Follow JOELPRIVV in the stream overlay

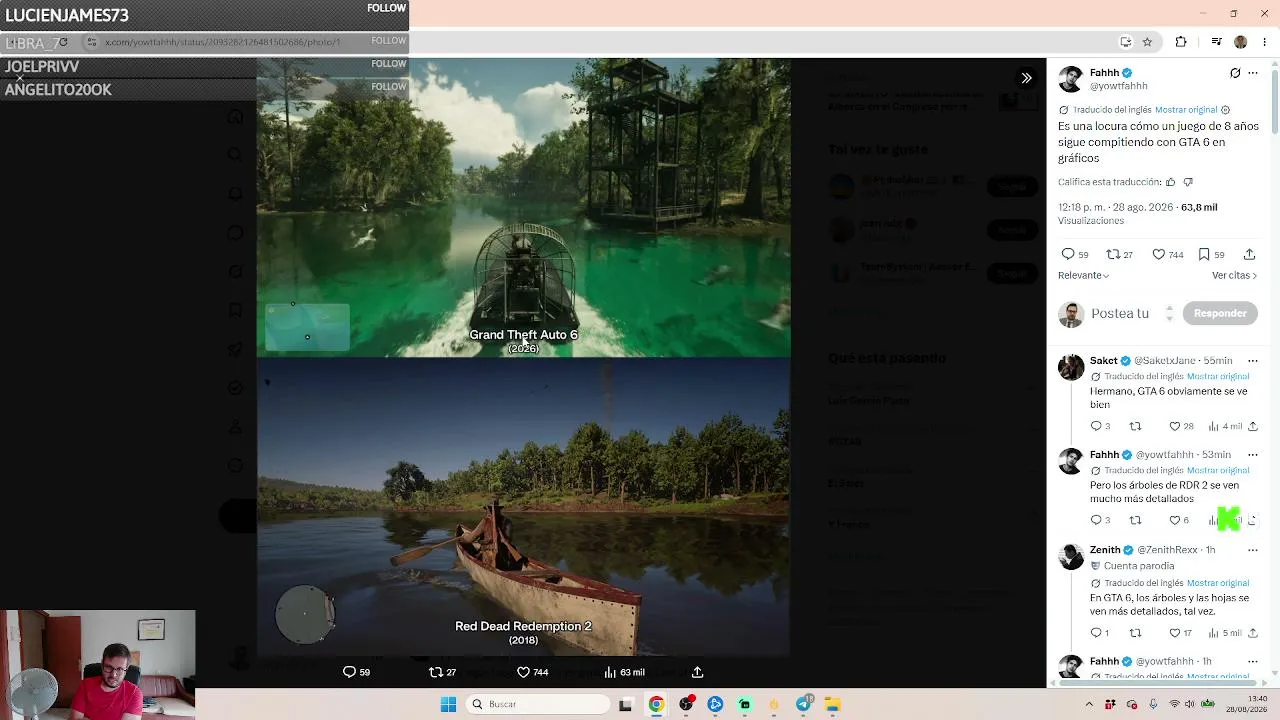pyautogui.click(x=388, y=64)
